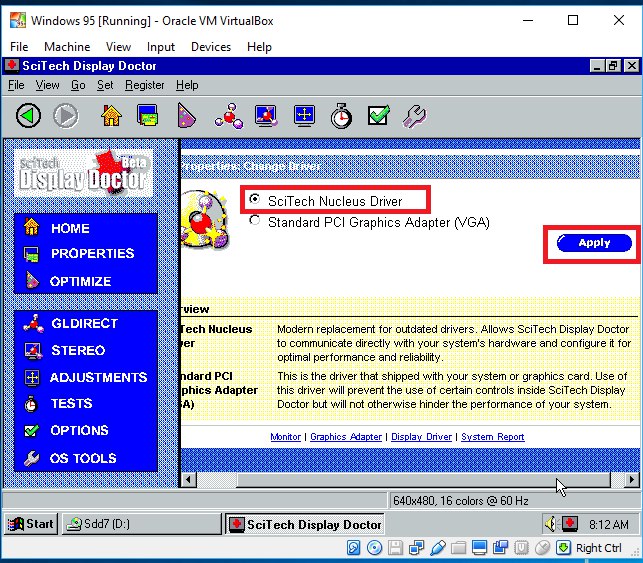Click the GLDirect molecule toolbar icon
The image size is (643, 563).
pos(229,116)
